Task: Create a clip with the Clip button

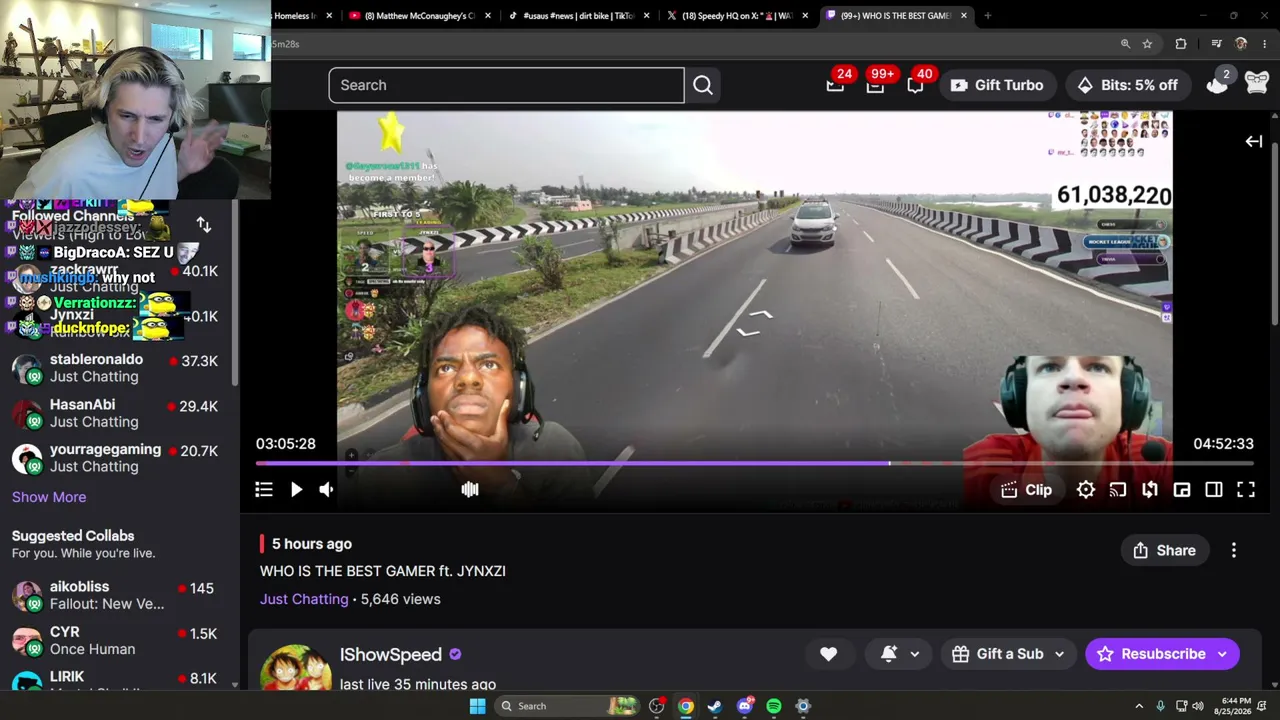Action: pyautogui.click(x=1027, y=490)
